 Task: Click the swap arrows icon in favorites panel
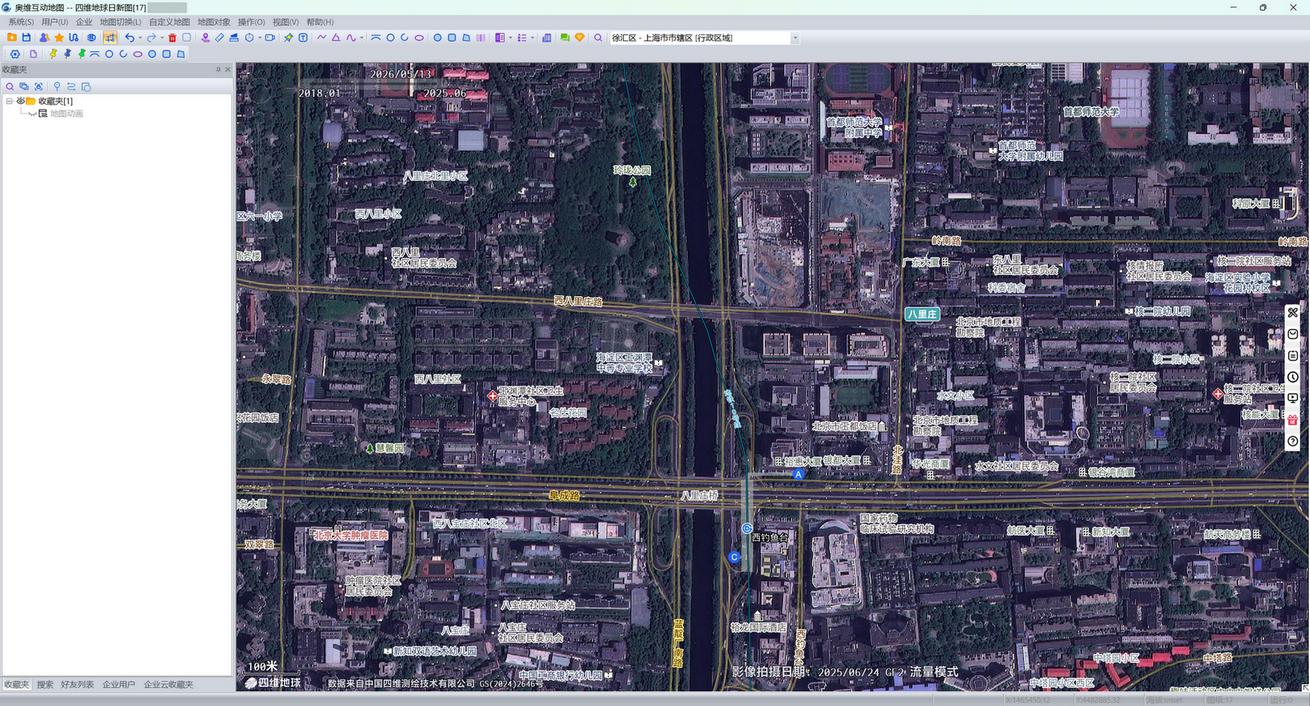[70, 87]
